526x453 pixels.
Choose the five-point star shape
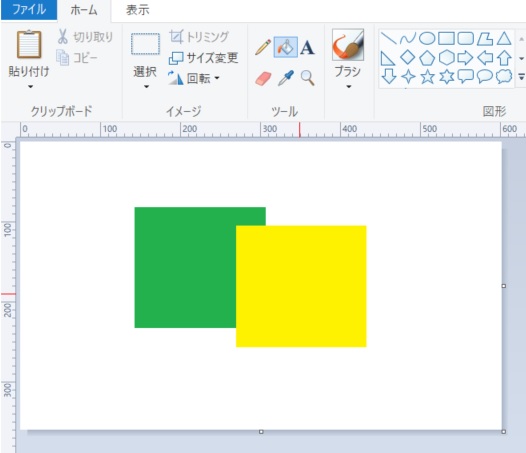point(427,77)
